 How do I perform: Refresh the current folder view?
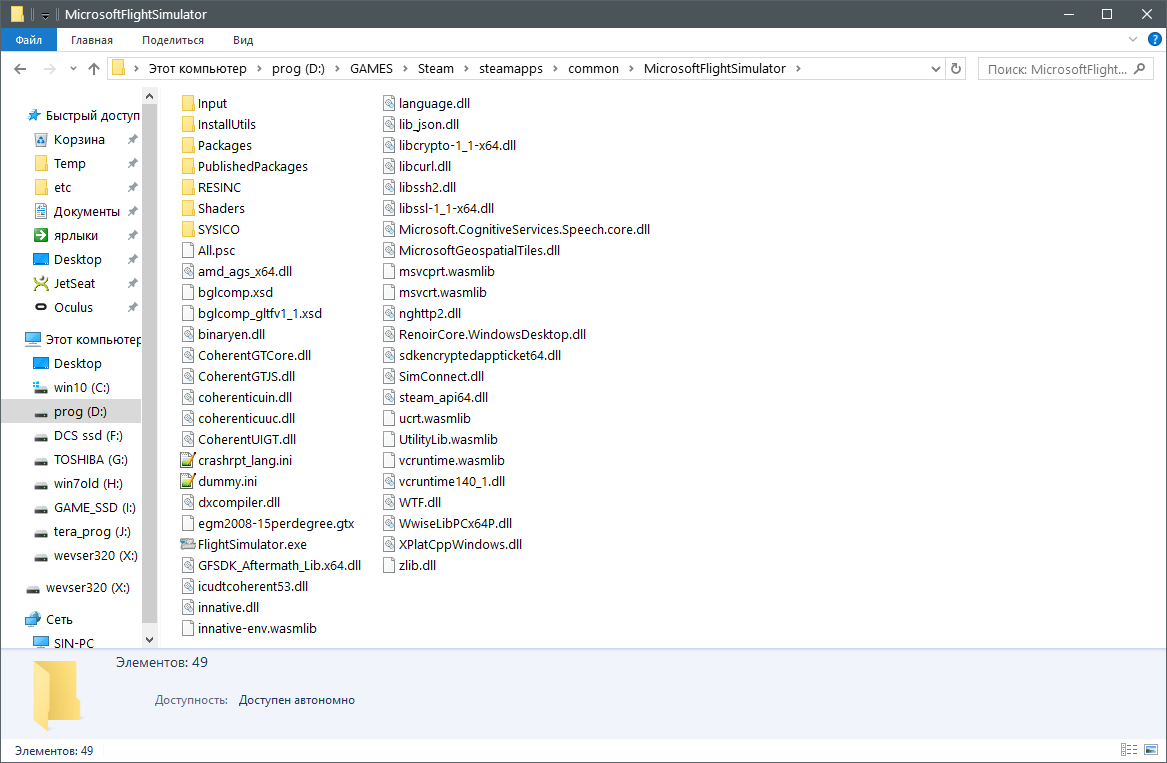pos(956,68)
